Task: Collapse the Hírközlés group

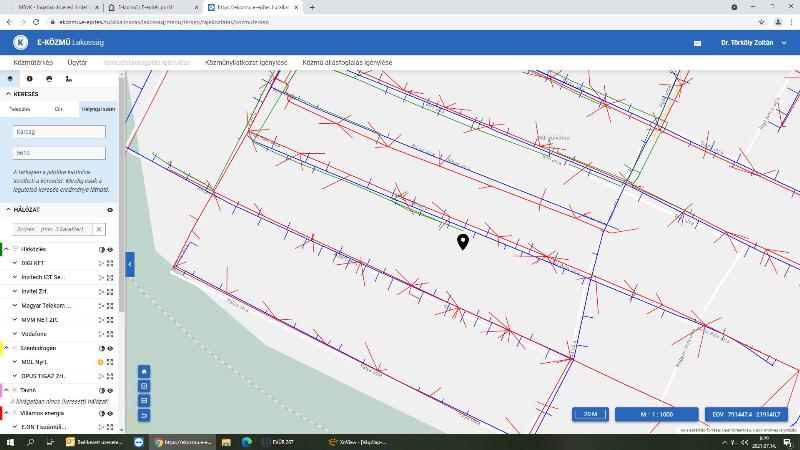Action: (x=7, y=249)
